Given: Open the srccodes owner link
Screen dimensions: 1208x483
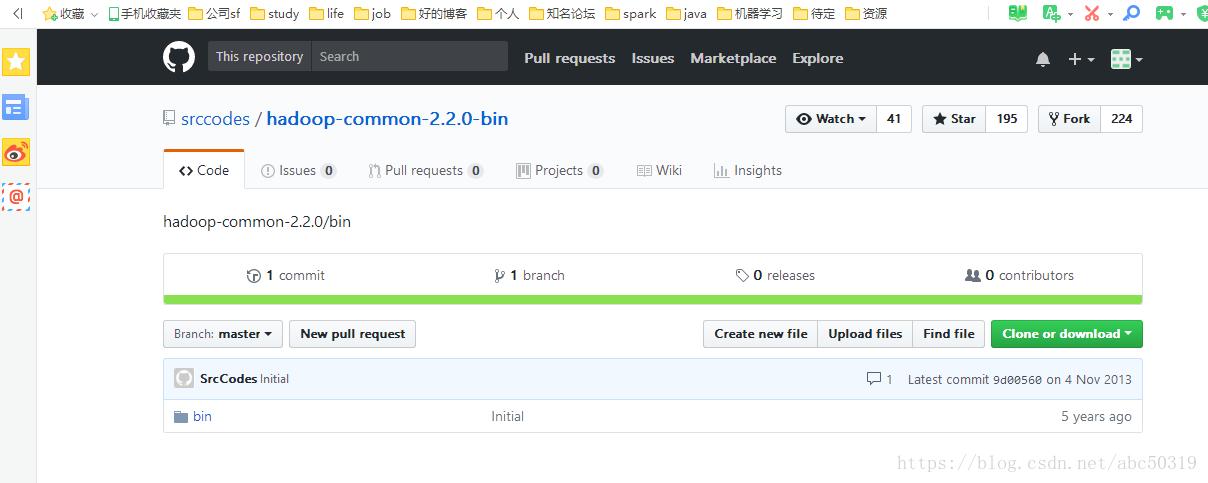Looking at the screenshot, I should [215, 119].
